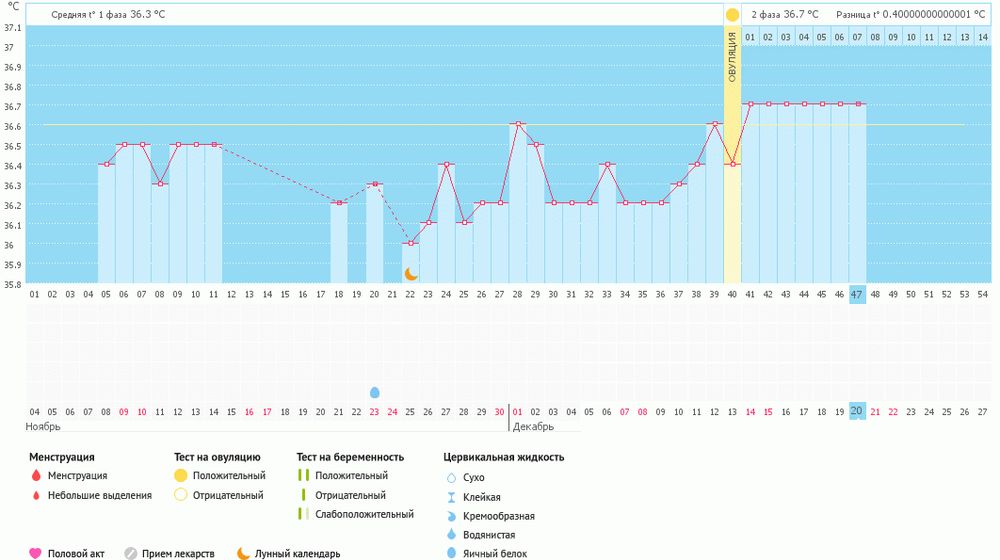
Task: Click the blue drop marker above November 23
Action: tap(375, 393)
